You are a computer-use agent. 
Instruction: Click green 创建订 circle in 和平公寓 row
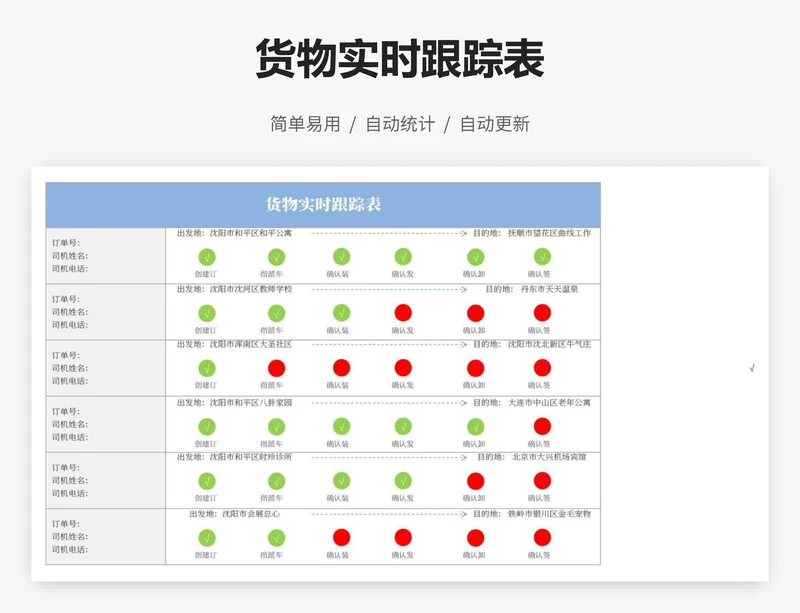click(x=207, y=257)
